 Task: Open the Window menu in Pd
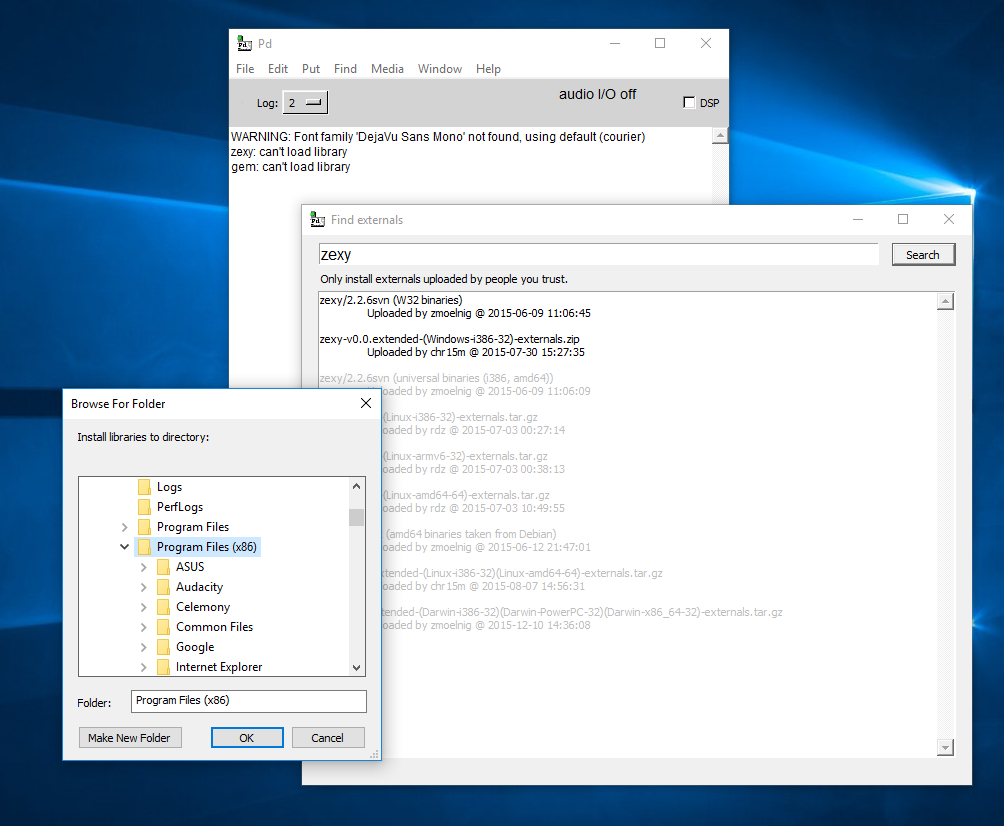(x=440, y=69)
